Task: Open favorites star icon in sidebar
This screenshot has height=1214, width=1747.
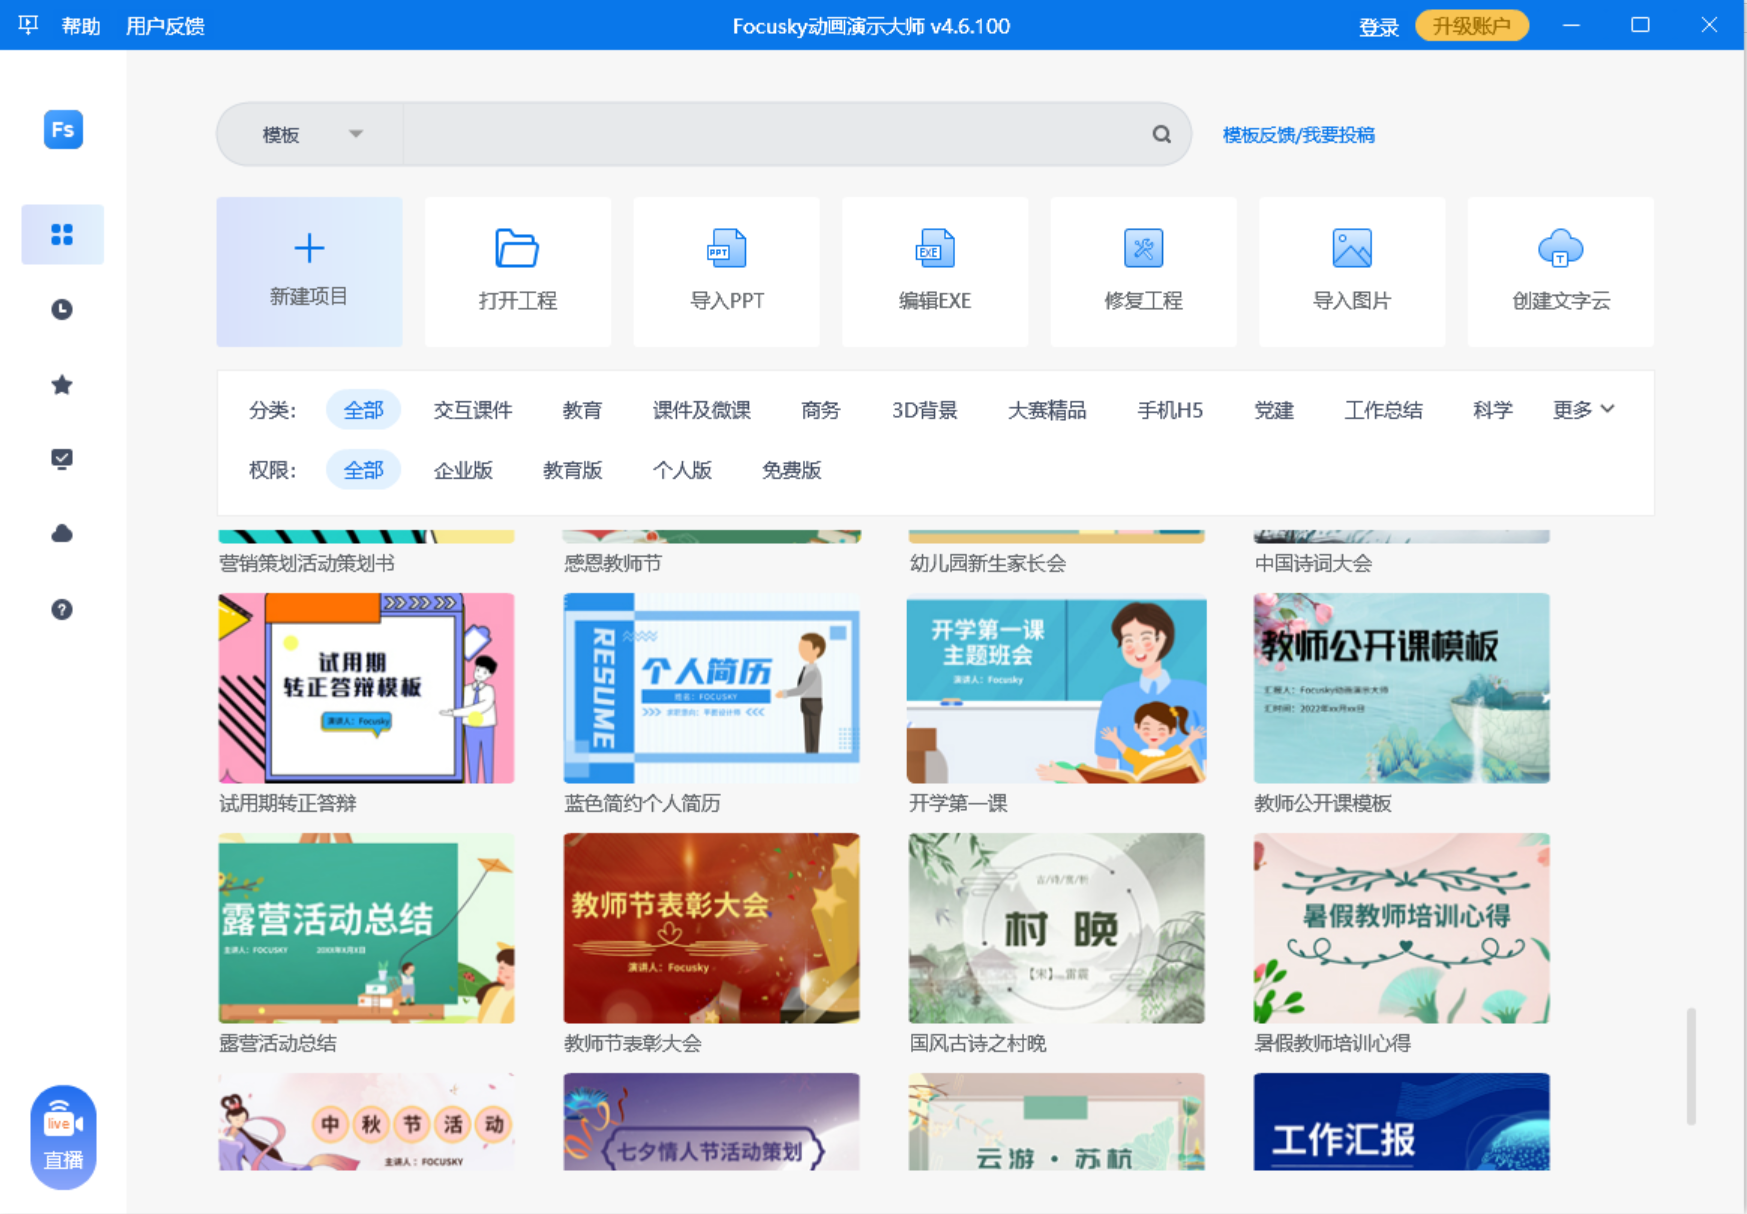Action: 62,384
